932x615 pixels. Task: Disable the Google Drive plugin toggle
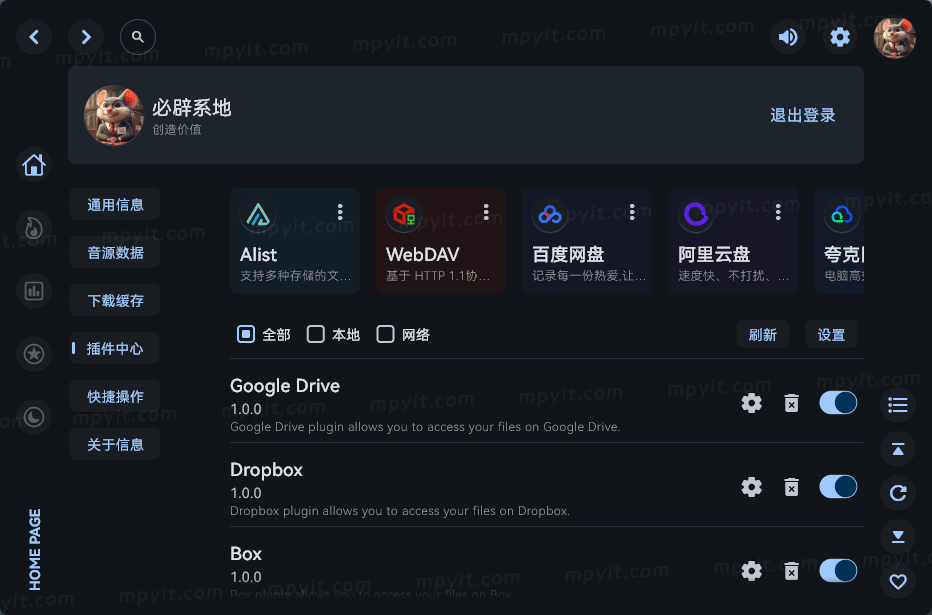click(x=838, y=403)
